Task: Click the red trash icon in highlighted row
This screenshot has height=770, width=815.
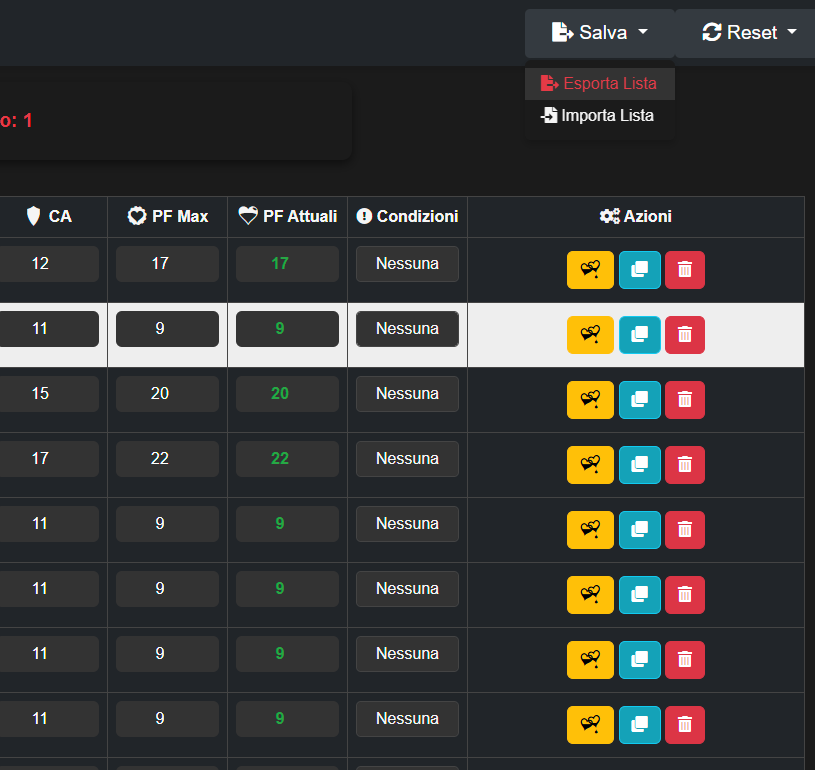Action: tap(684, 335)
